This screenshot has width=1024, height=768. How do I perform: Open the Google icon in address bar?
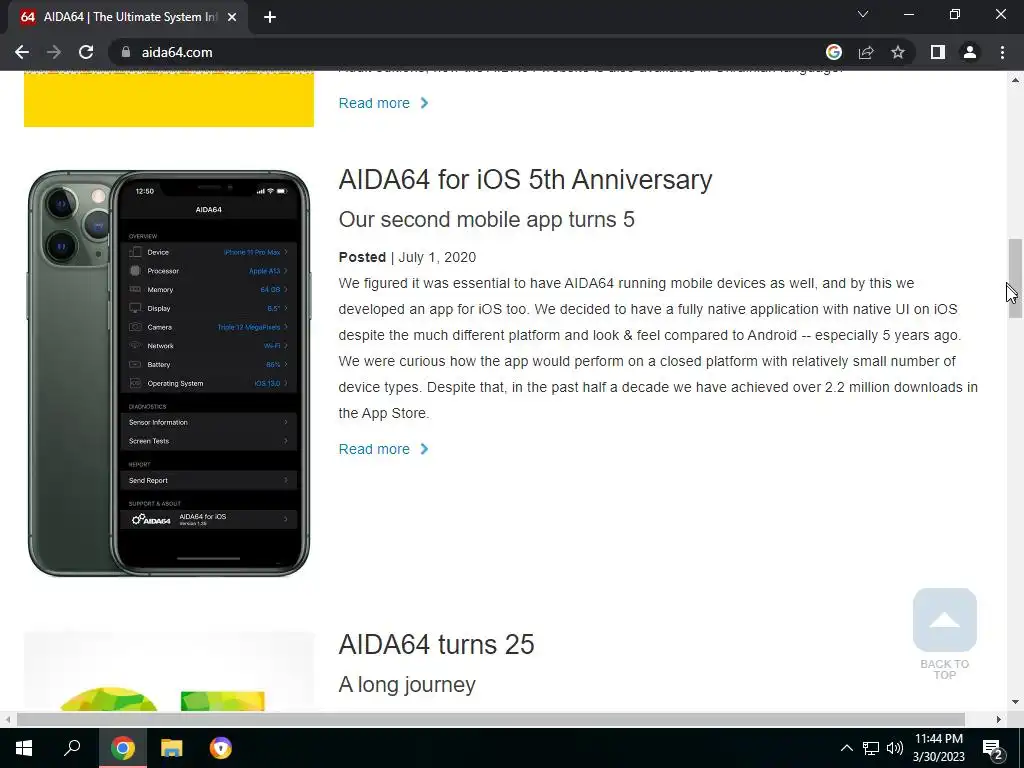[834, 52]
